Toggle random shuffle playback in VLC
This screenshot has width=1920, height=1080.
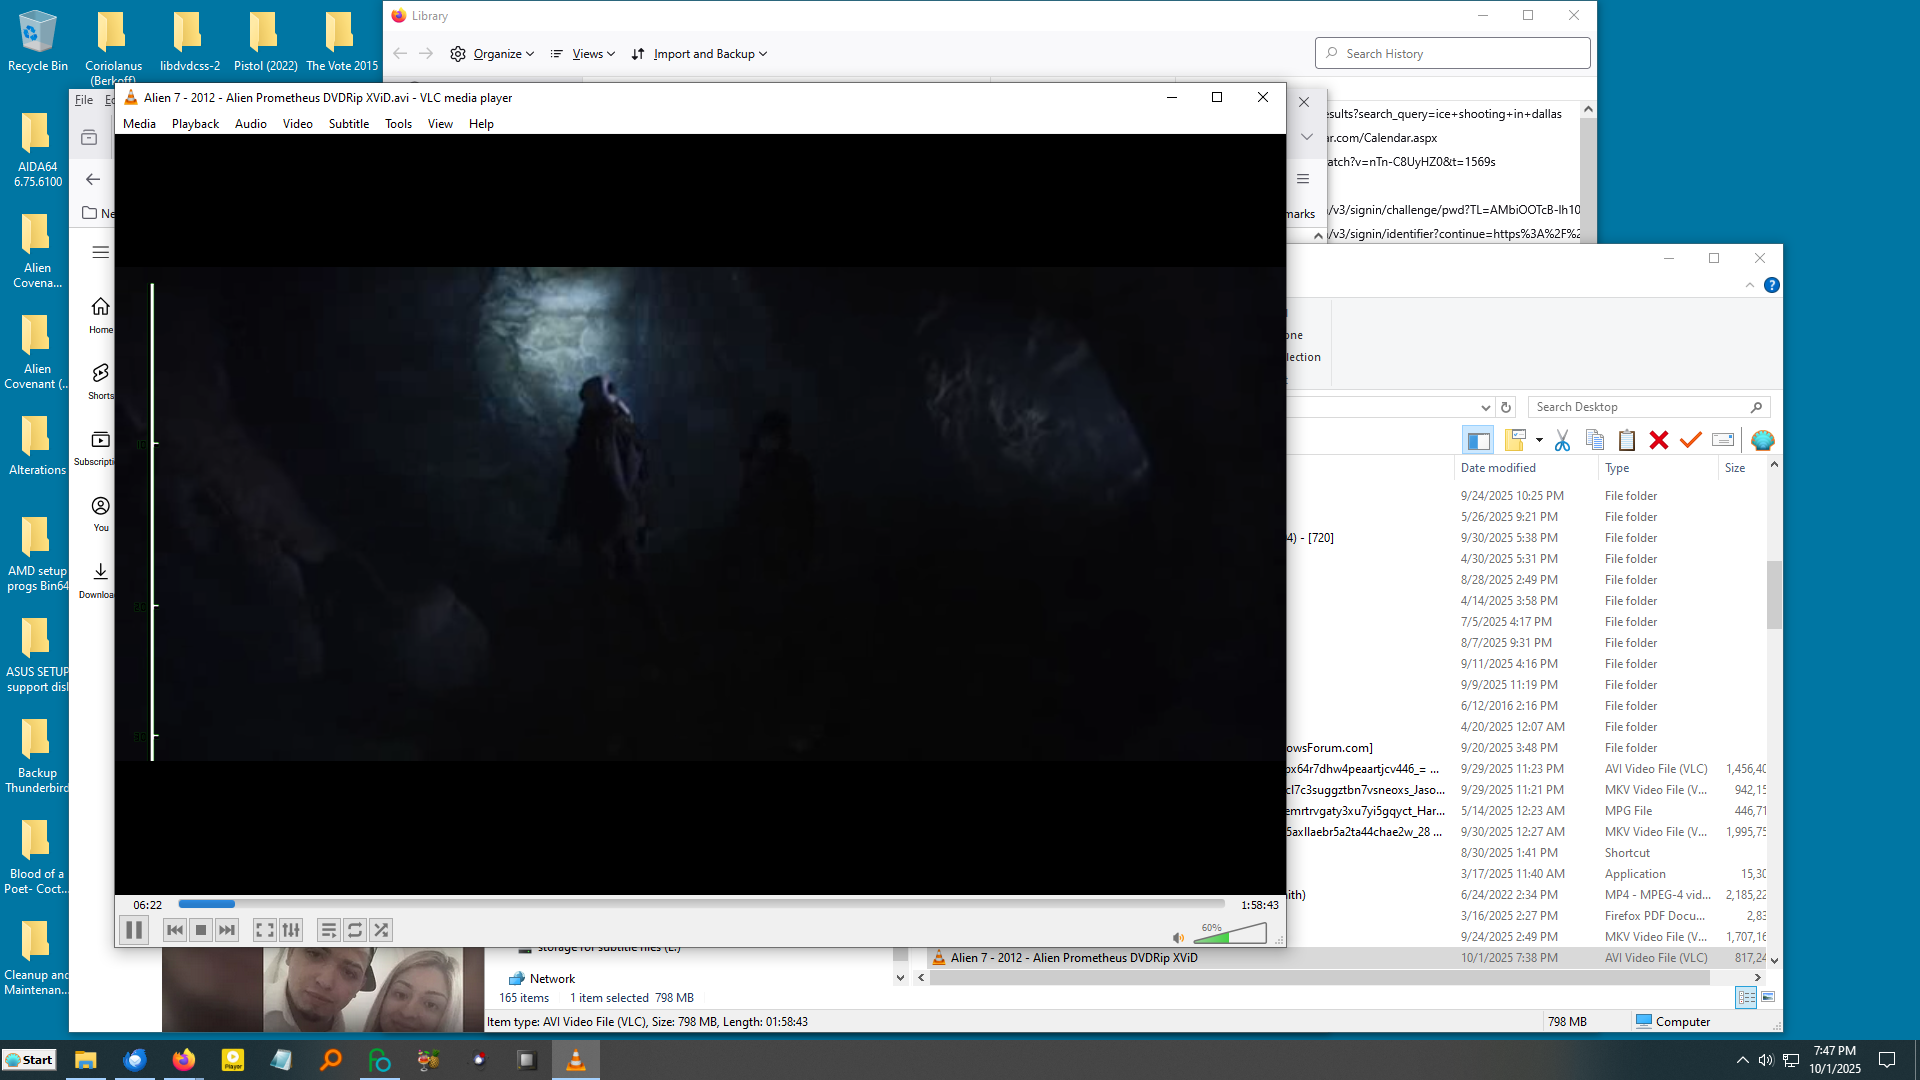point(381,930)
